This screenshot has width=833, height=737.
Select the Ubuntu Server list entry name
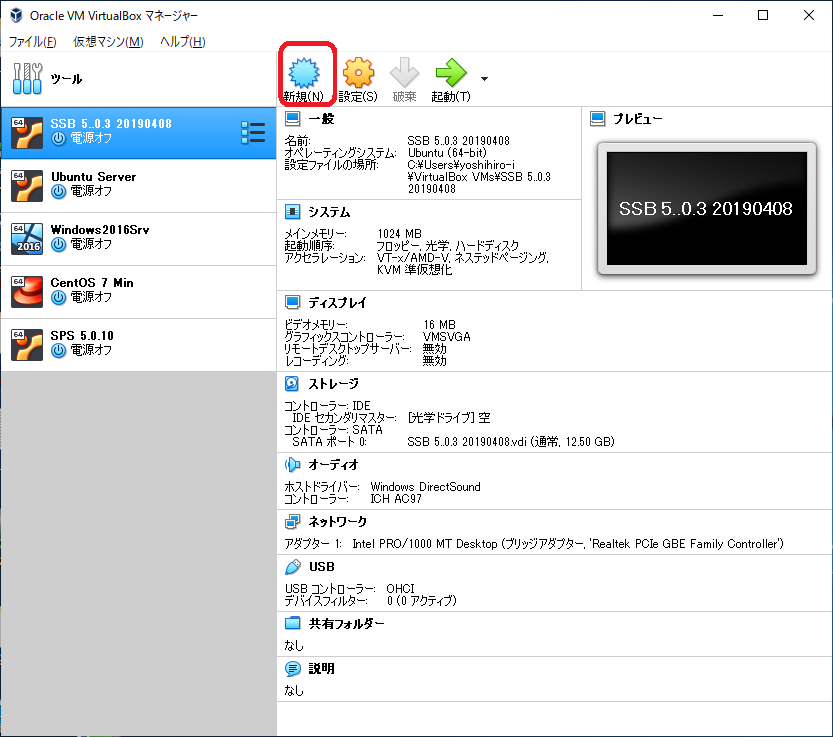tap(94, 176)
